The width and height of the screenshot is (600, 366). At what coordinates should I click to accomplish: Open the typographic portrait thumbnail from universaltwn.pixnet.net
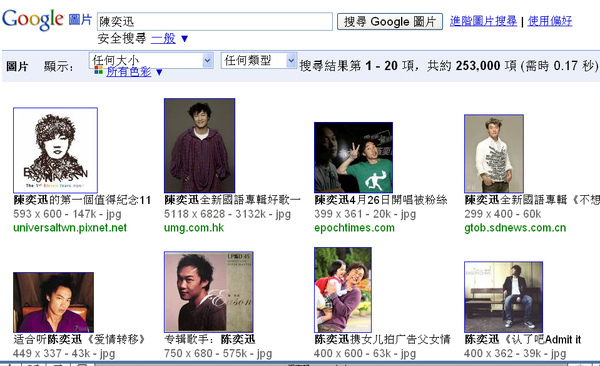pos(55,150)
